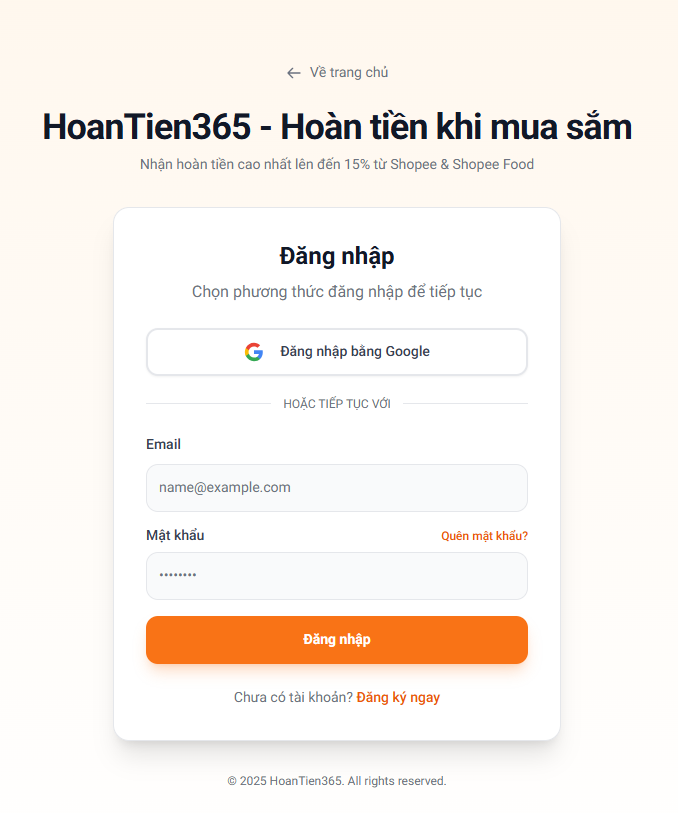Open the Quên mật khẩu? link

point(484,536)
